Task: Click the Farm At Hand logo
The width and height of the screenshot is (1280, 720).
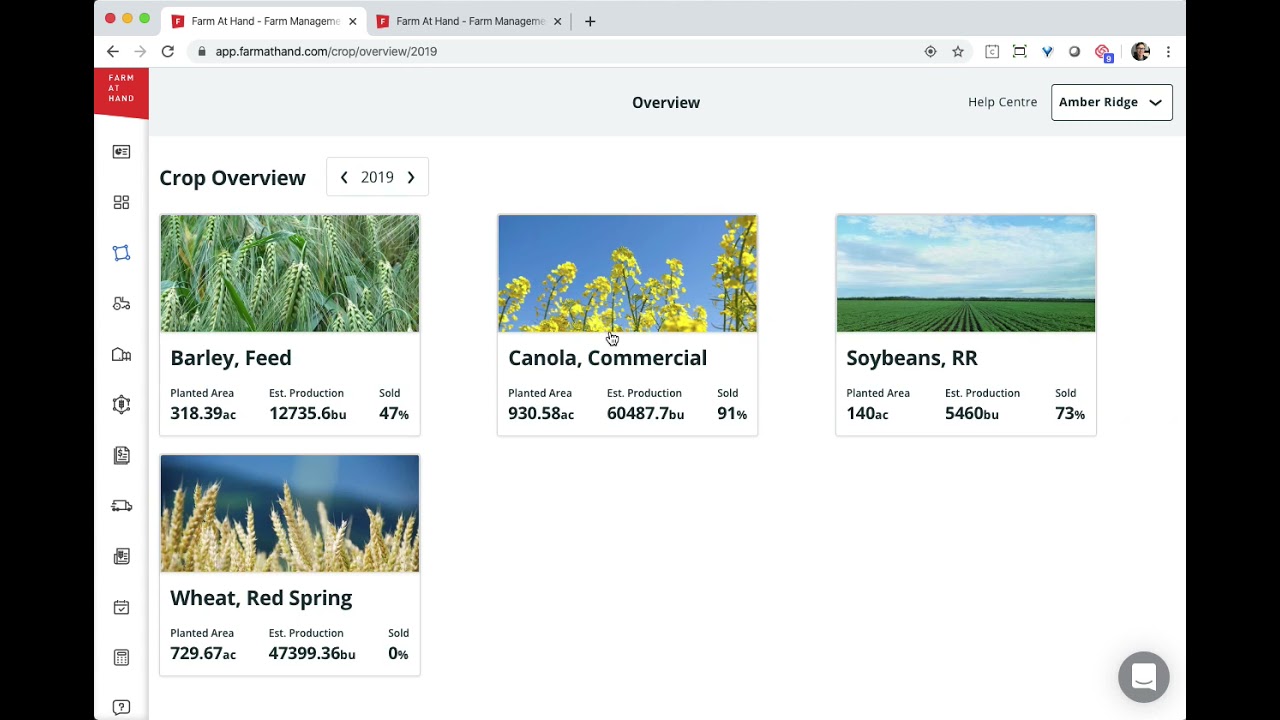Action: pyautogui.click(x=121, y=92)
